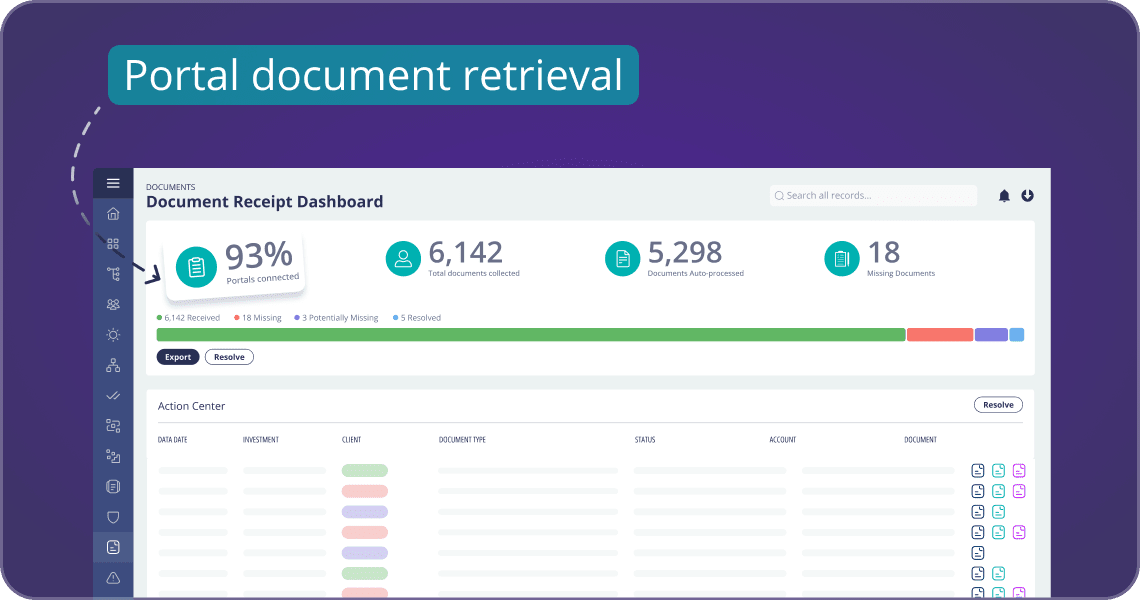Click the shield icon in the sidebar

(x=113, y=517)
